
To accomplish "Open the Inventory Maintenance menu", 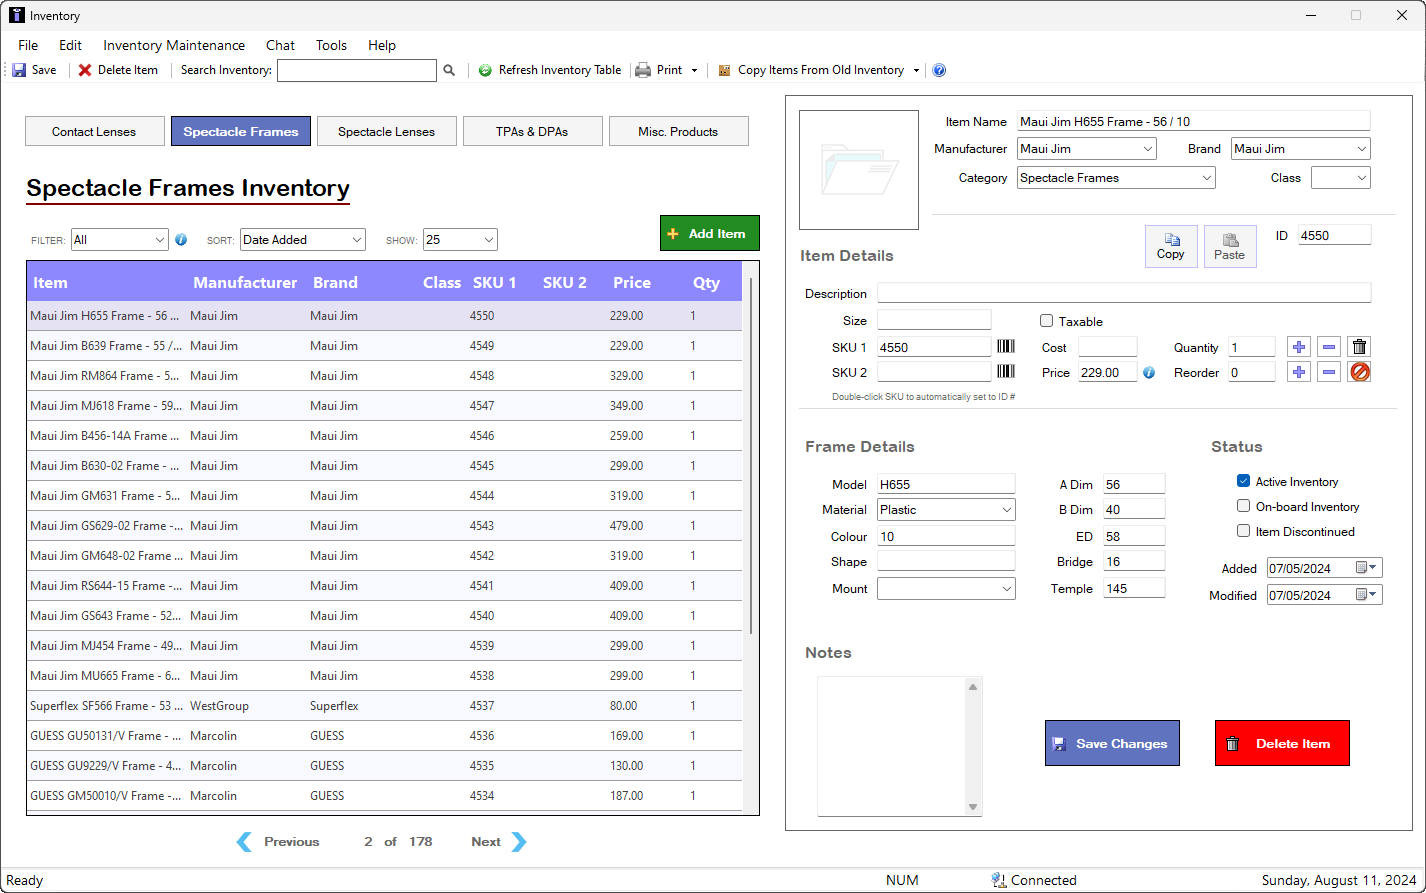I will coord(174,45).
